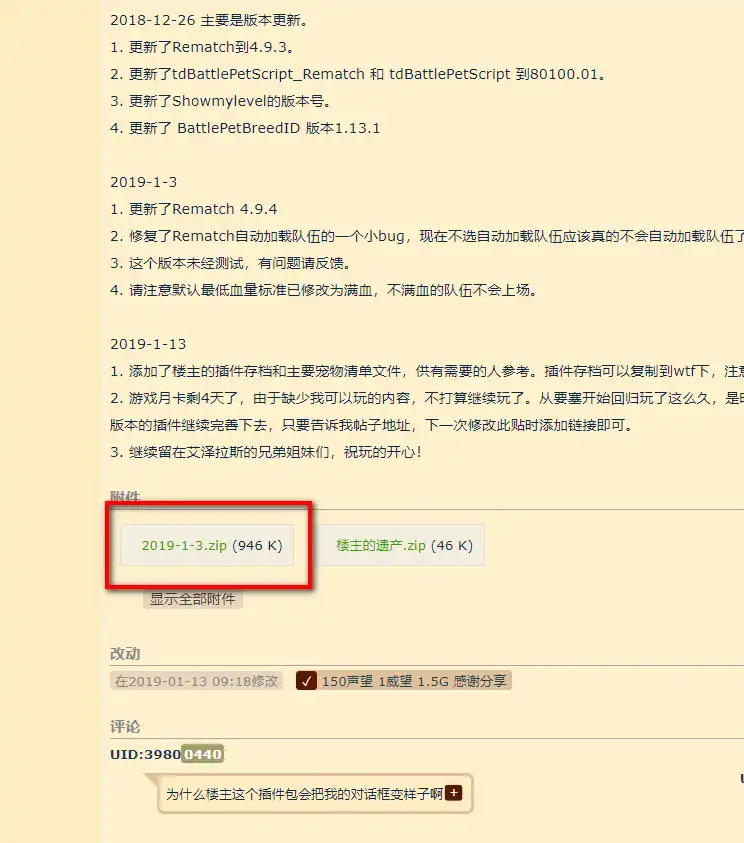Click the 评论 section heading
Viewport: 744px width, 843px height.
point(125,726)
